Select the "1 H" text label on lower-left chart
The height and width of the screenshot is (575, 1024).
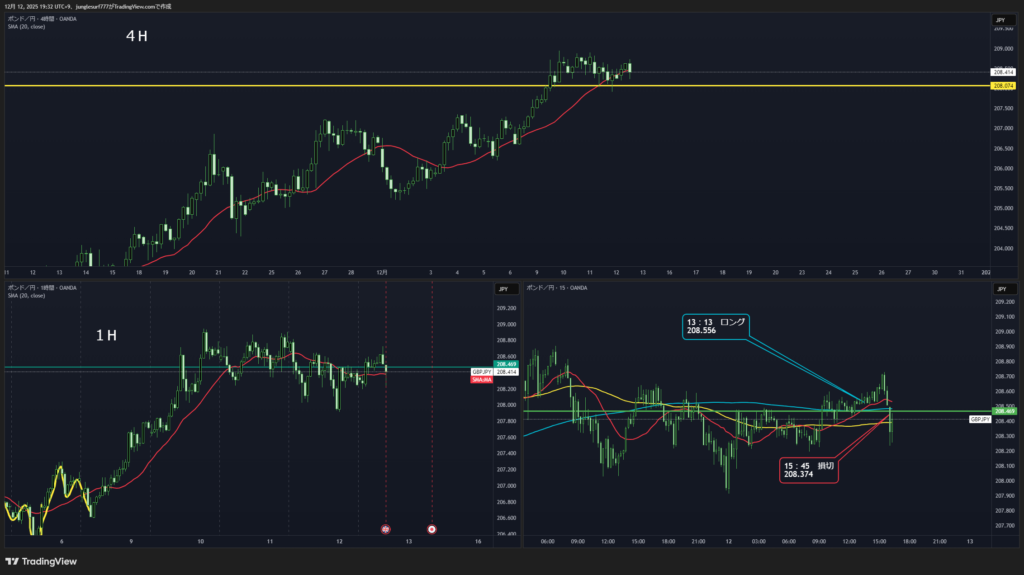click(x=107, y=336)
